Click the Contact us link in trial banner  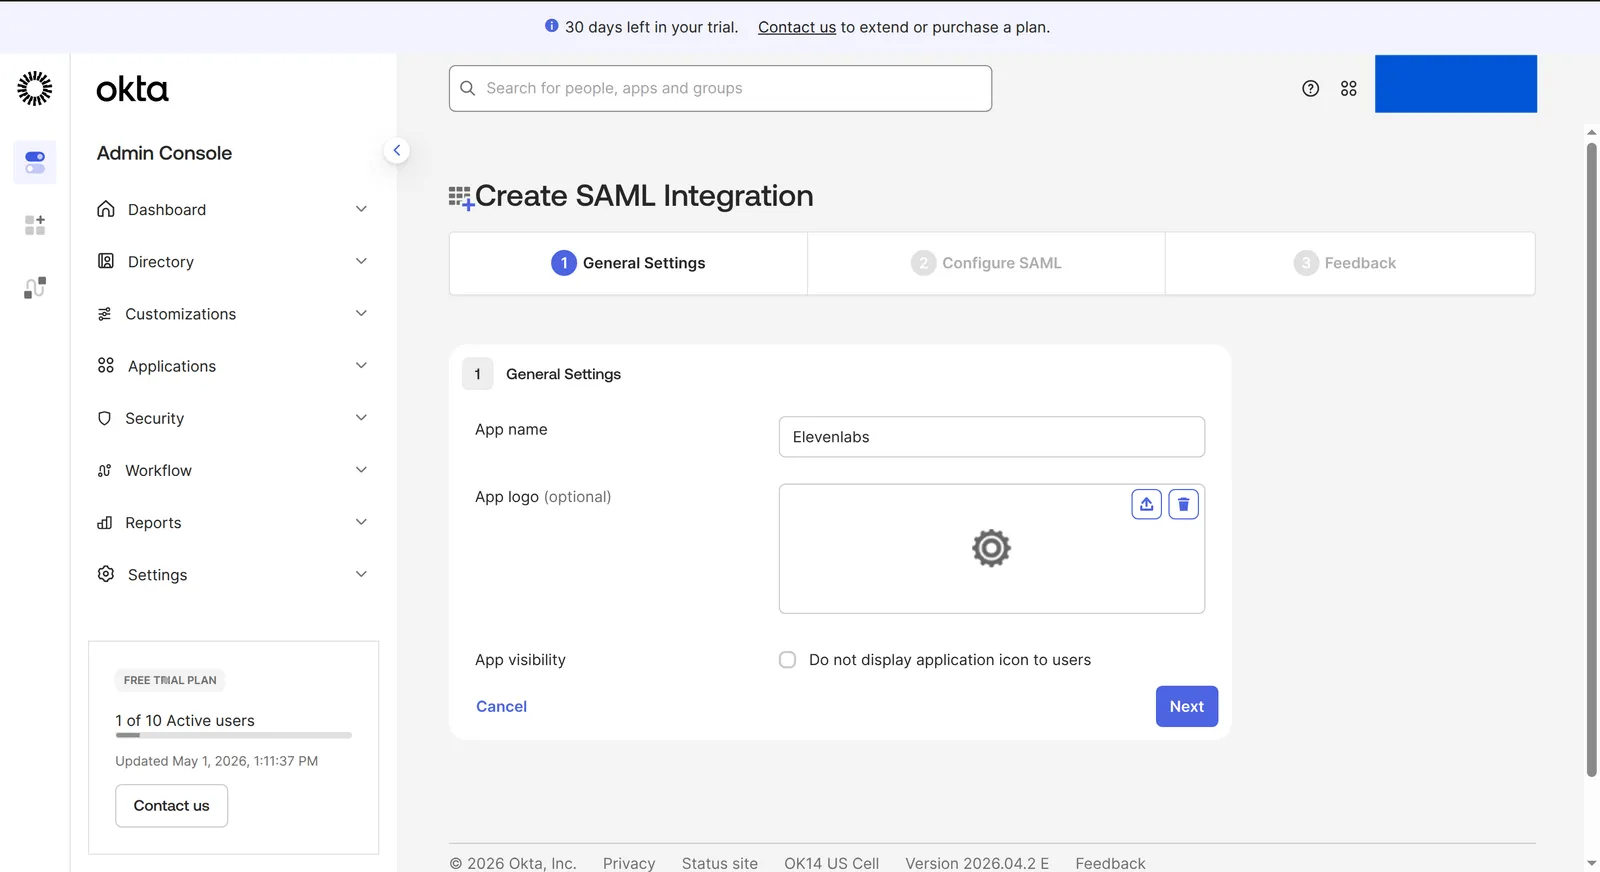click(x=797, y=27)
